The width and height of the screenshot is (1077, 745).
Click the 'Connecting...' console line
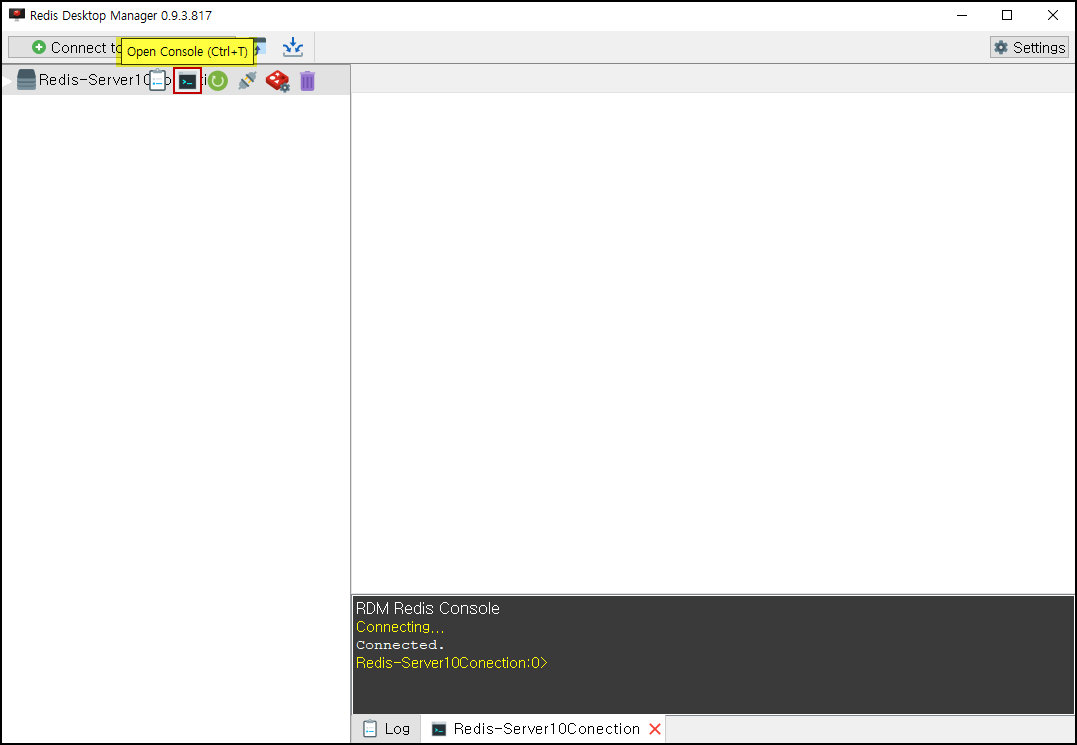coord(400,627)
